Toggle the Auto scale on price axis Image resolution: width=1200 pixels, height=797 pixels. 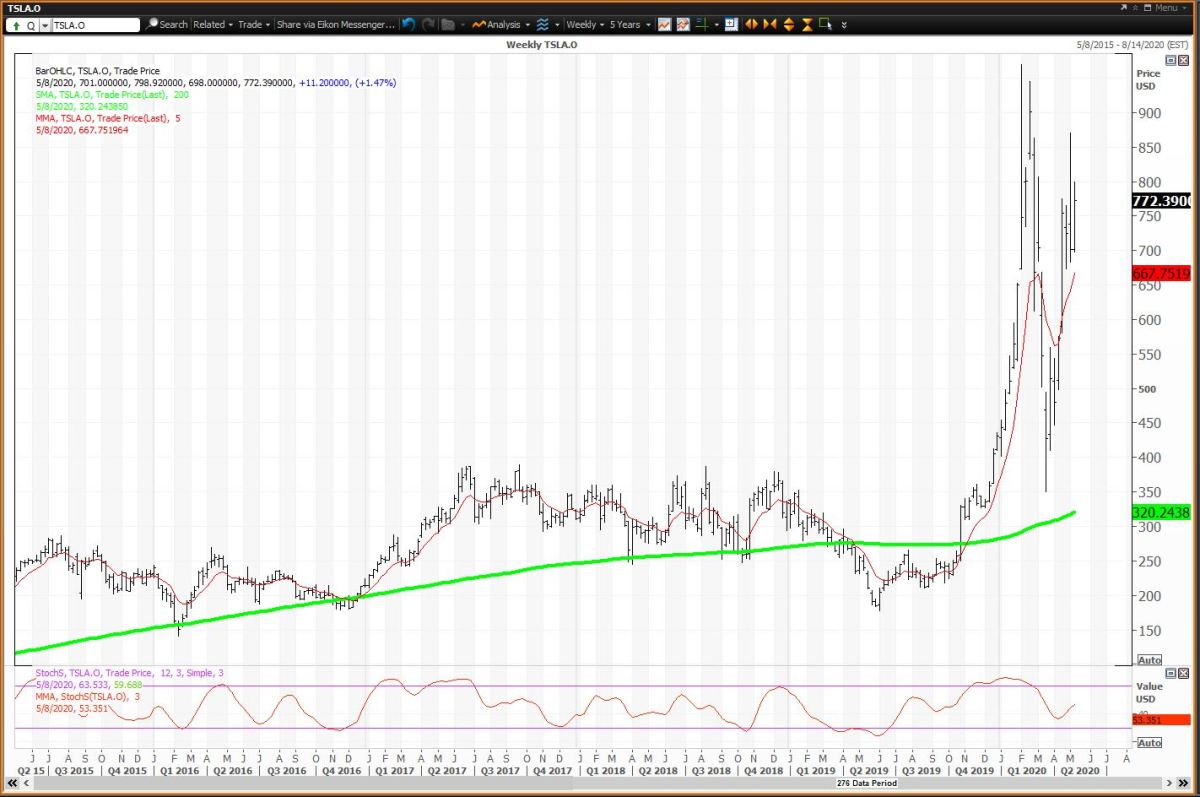tap(1149, 660)
